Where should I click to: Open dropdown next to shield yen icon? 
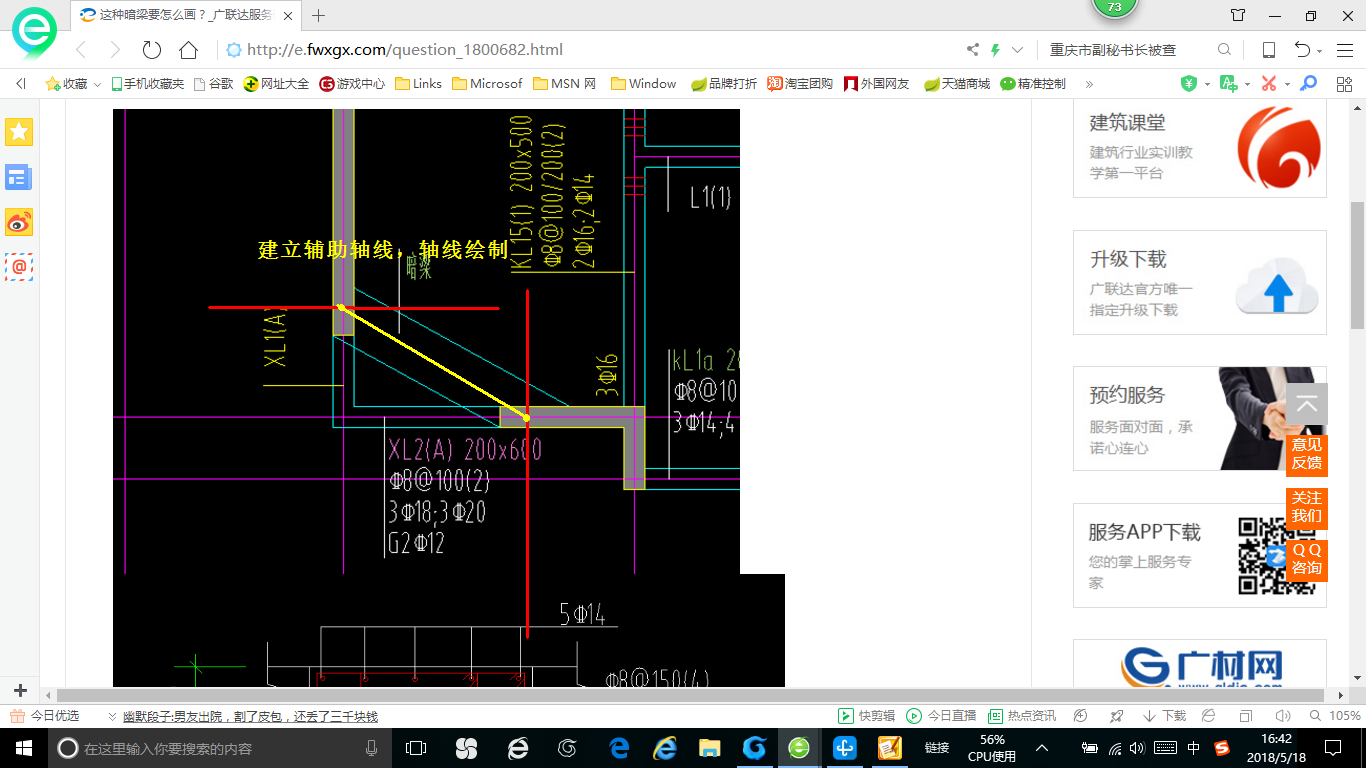(x=1207, y=85)
